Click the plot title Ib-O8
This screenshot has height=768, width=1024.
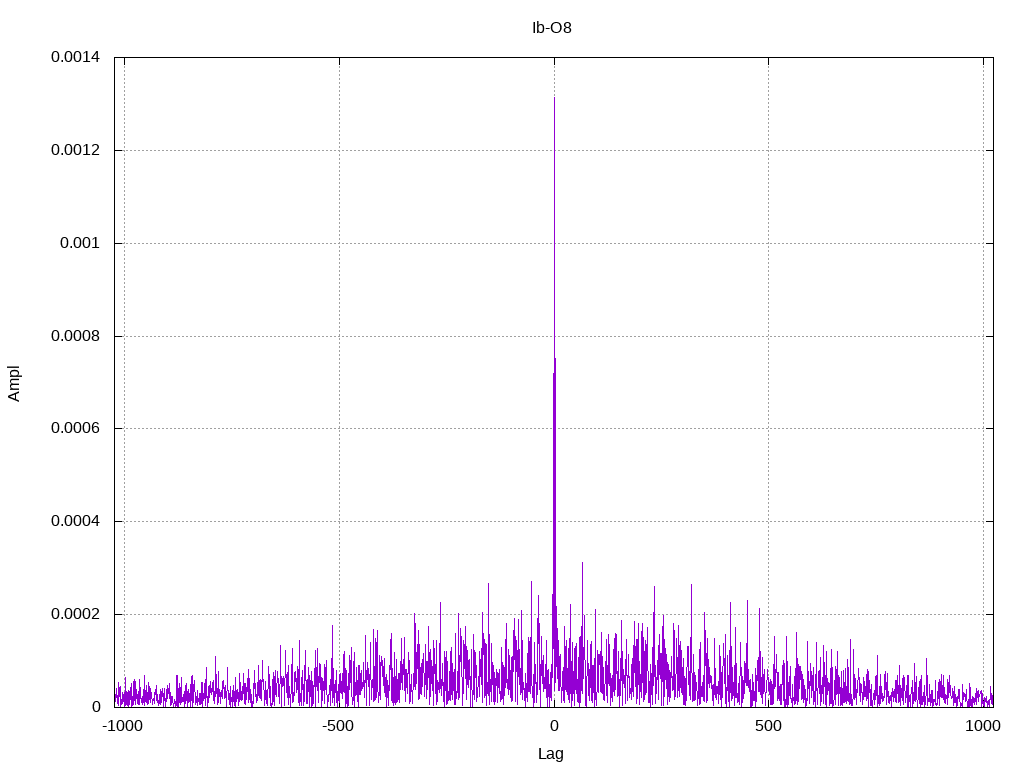(552, 28)
